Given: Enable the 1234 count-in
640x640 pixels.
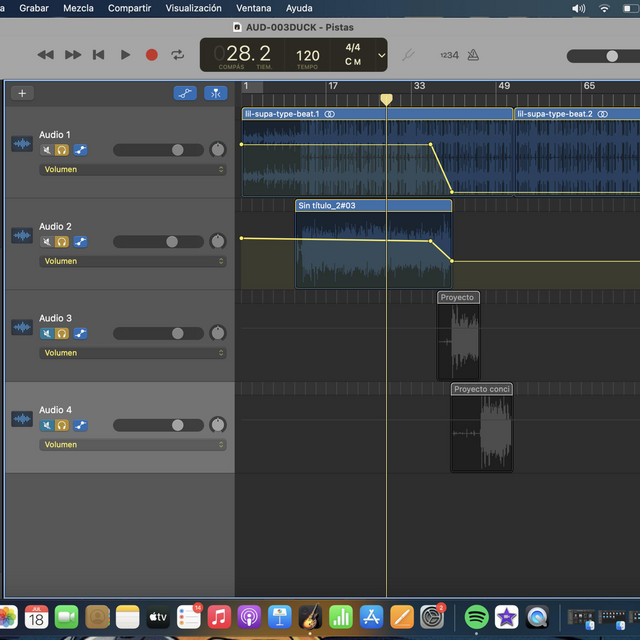Looking at the screenshot, I should (448, 55).
